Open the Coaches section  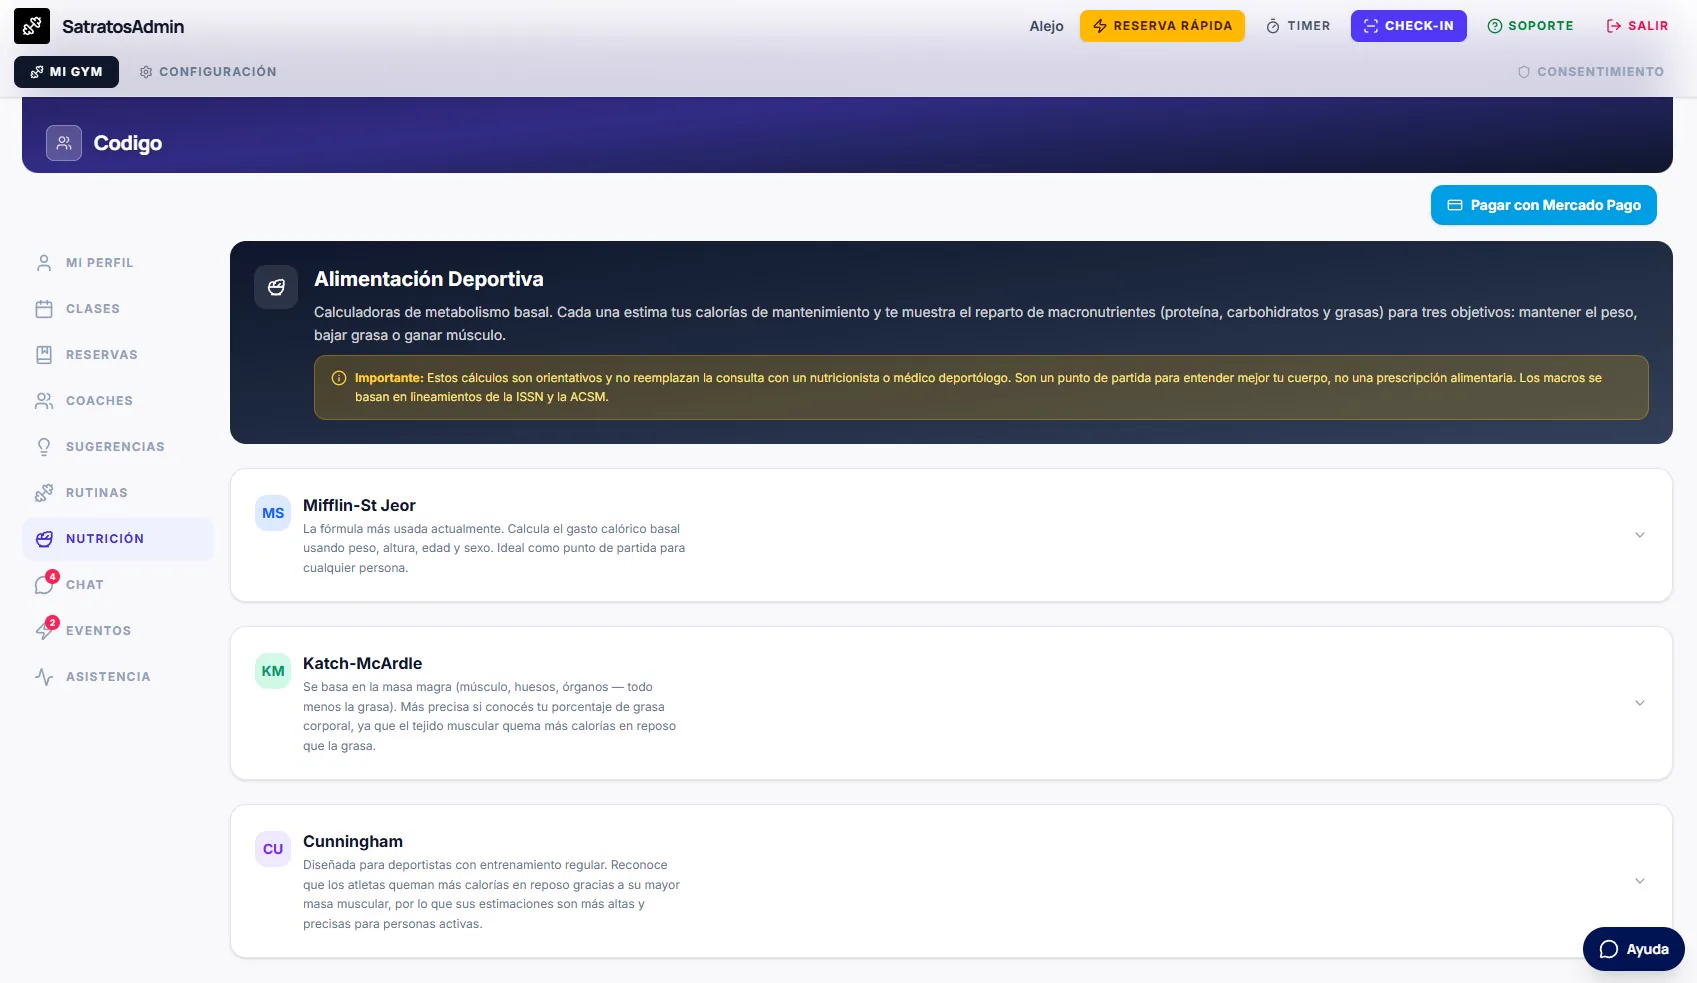pyautogui.click(x=118, y=401)
